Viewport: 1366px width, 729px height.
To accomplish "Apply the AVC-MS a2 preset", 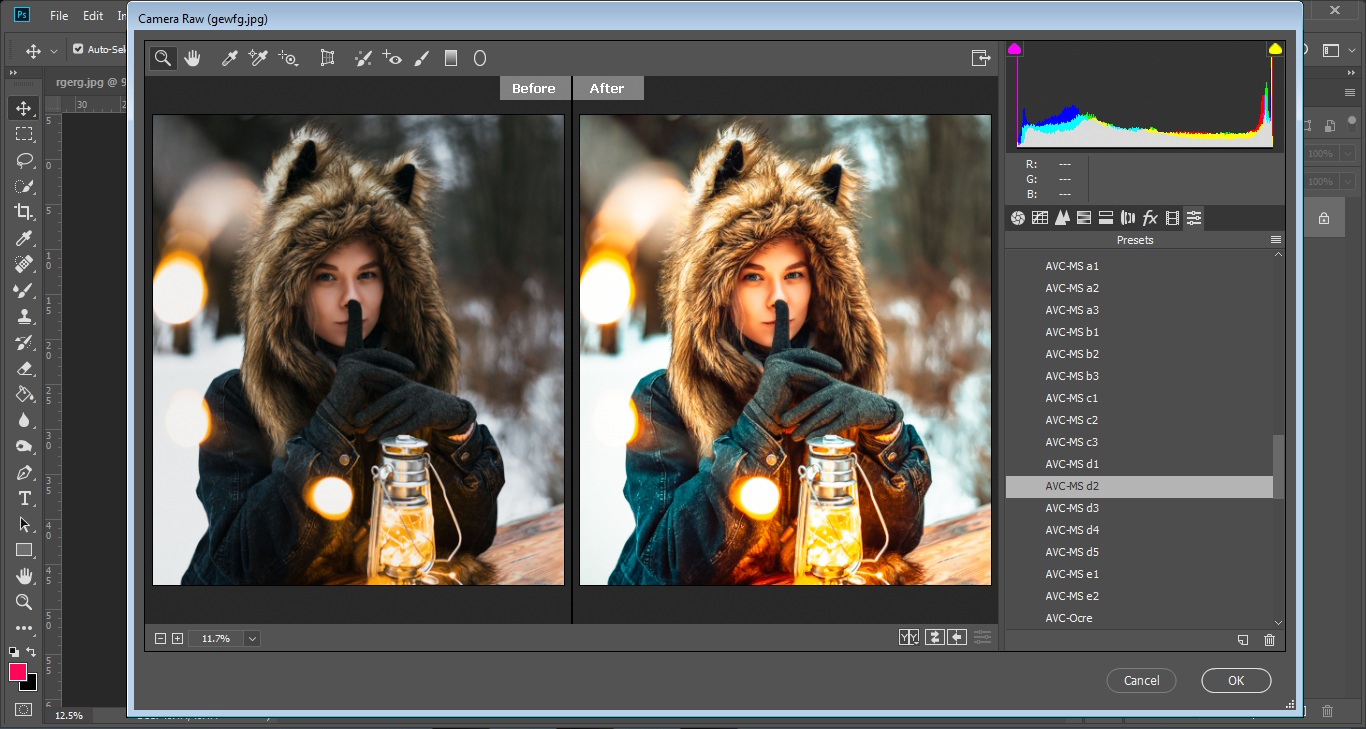I will pos(1139,288).
